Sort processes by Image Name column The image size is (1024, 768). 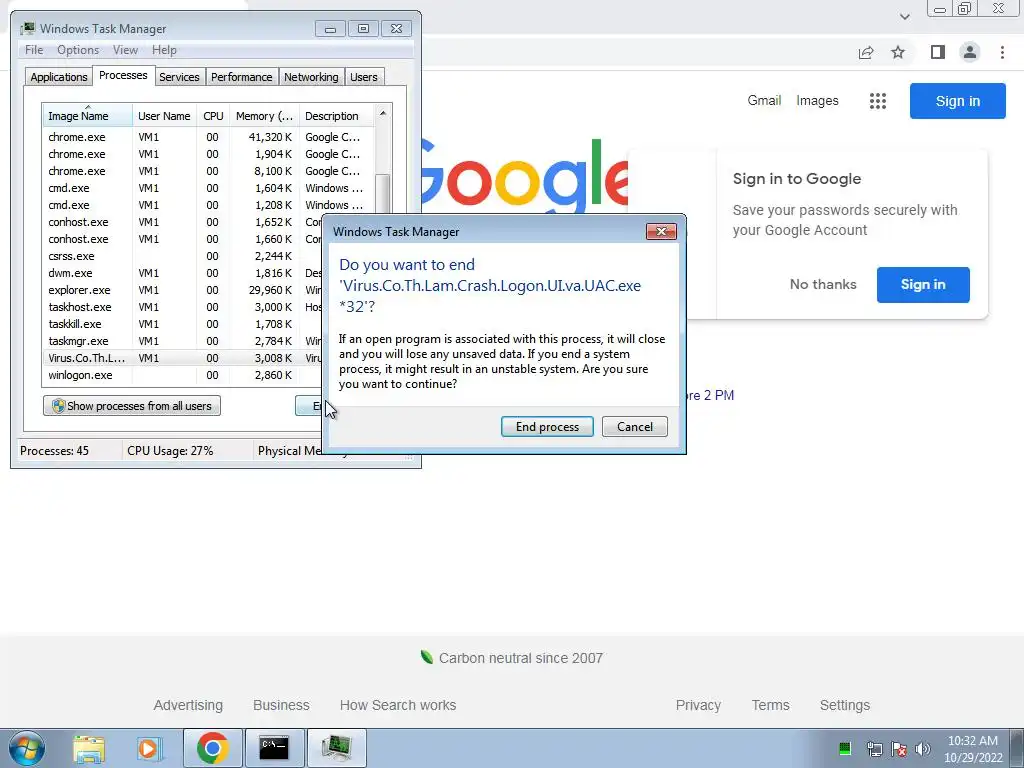88,116
